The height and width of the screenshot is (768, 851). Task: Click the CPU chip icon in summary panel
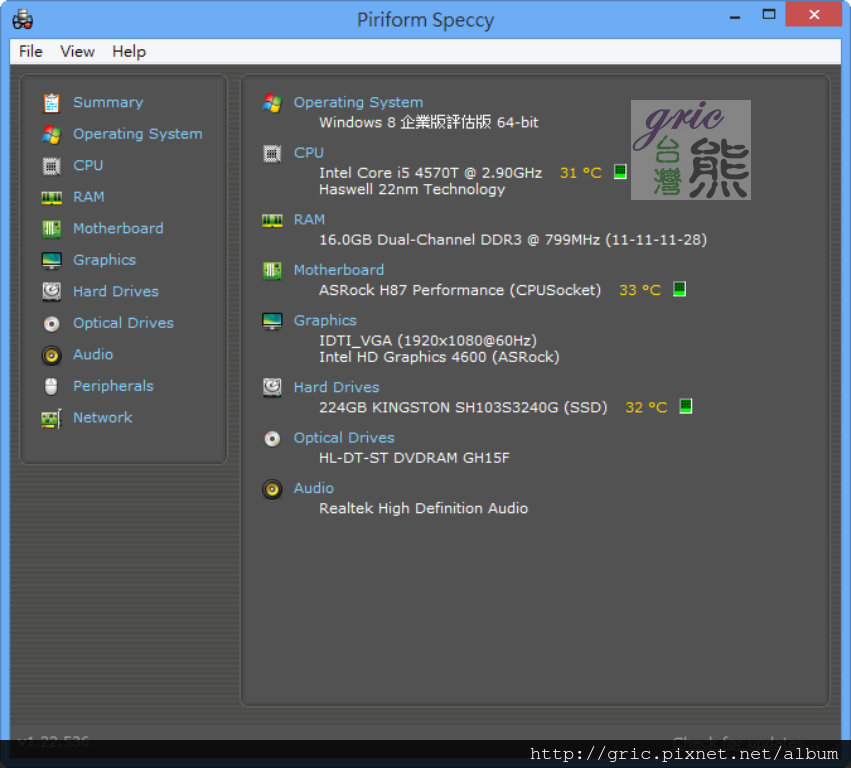tap(272, 154)
